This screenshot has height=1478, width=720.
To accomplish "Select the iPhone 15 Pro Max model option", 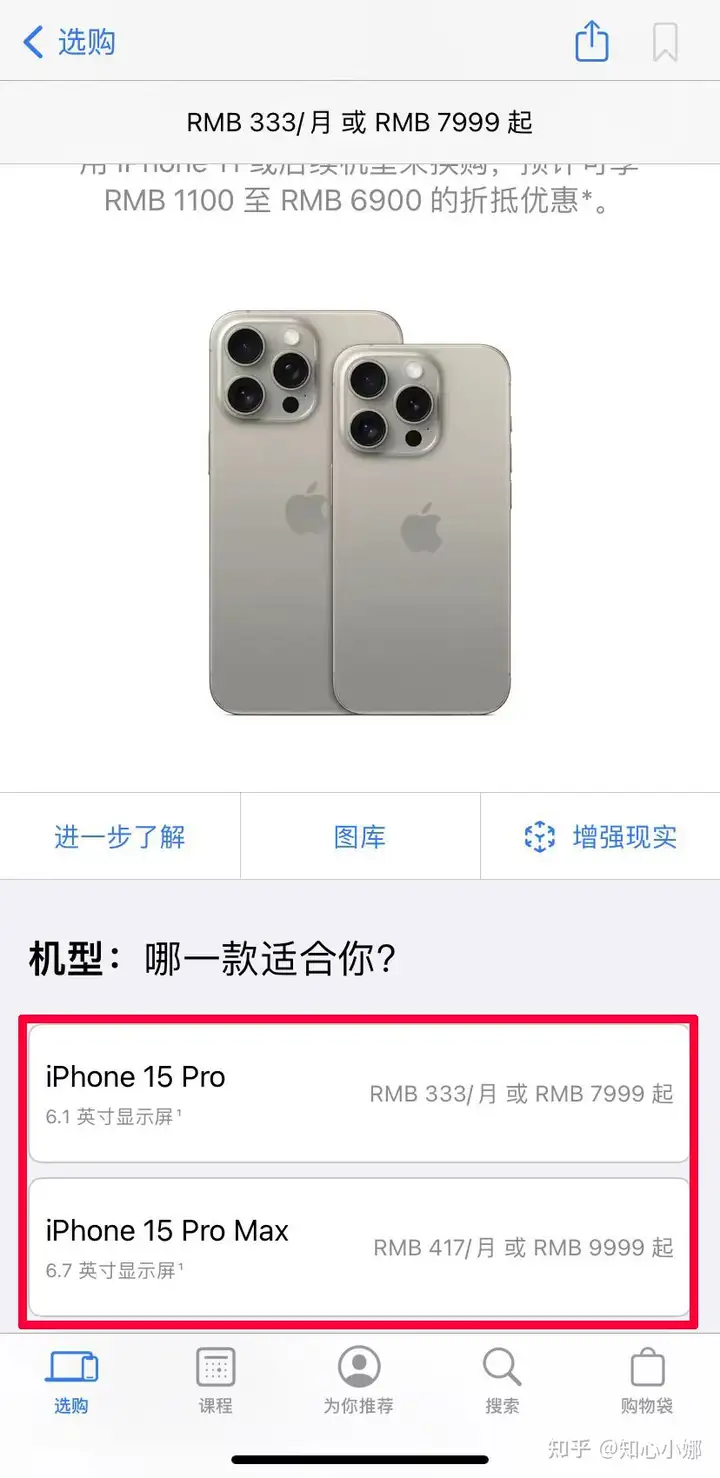I will coord(359,1247).
